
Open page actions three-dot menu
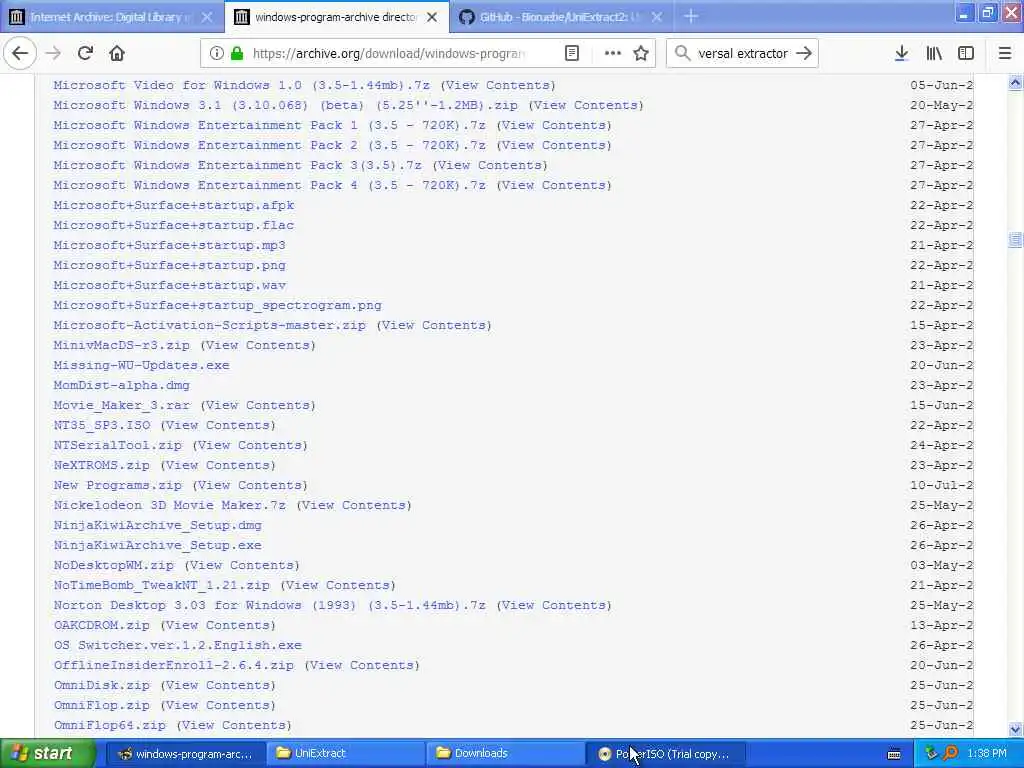[613, 54]
